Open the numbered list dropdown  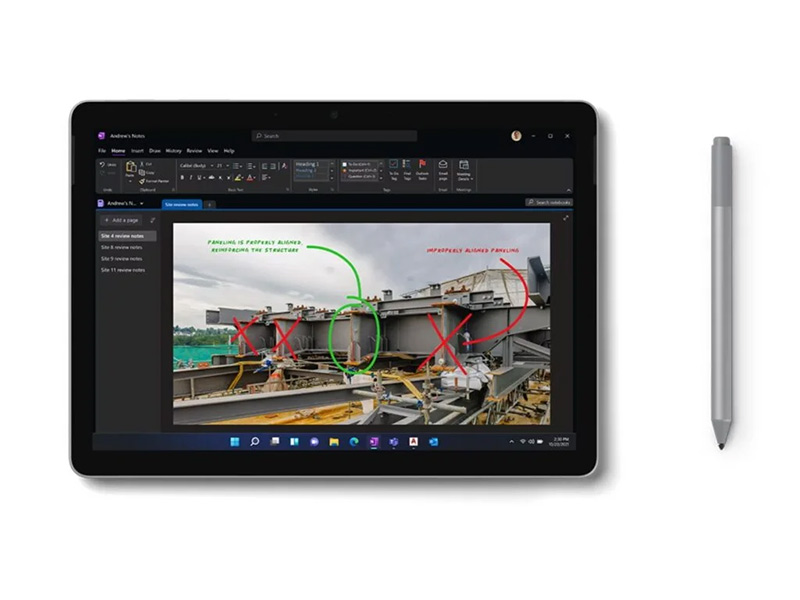point(252,166)
